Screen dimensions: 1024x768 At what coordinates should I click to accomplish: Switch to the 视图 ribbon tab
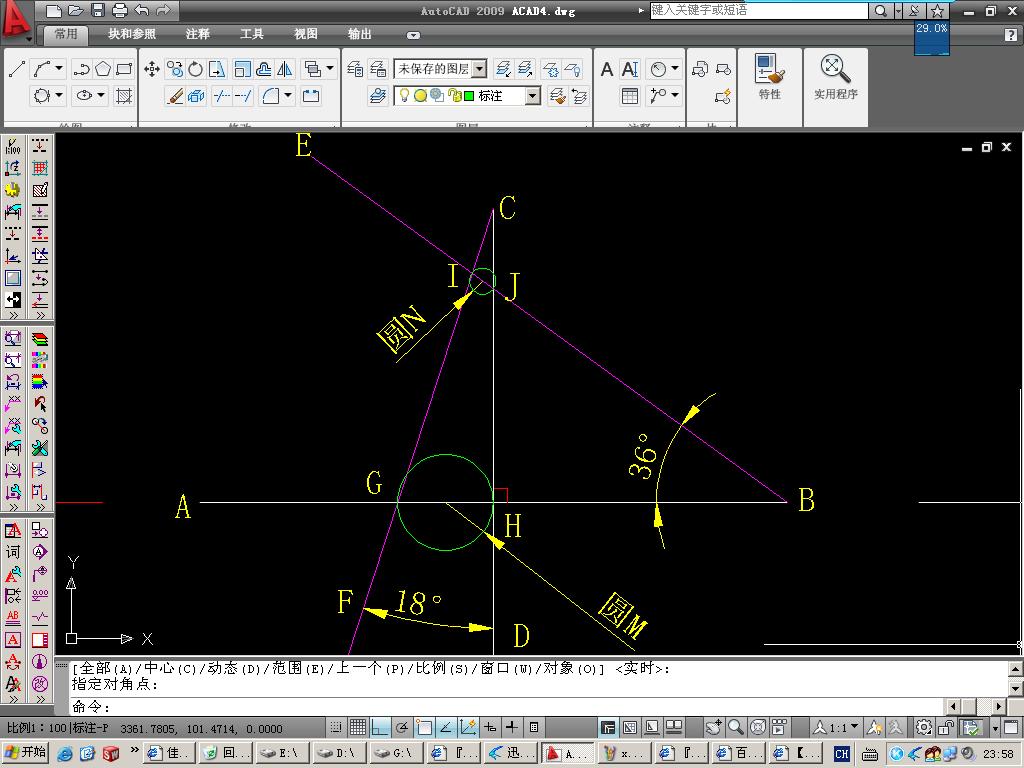pyautogui.click(x=306, y=34)
